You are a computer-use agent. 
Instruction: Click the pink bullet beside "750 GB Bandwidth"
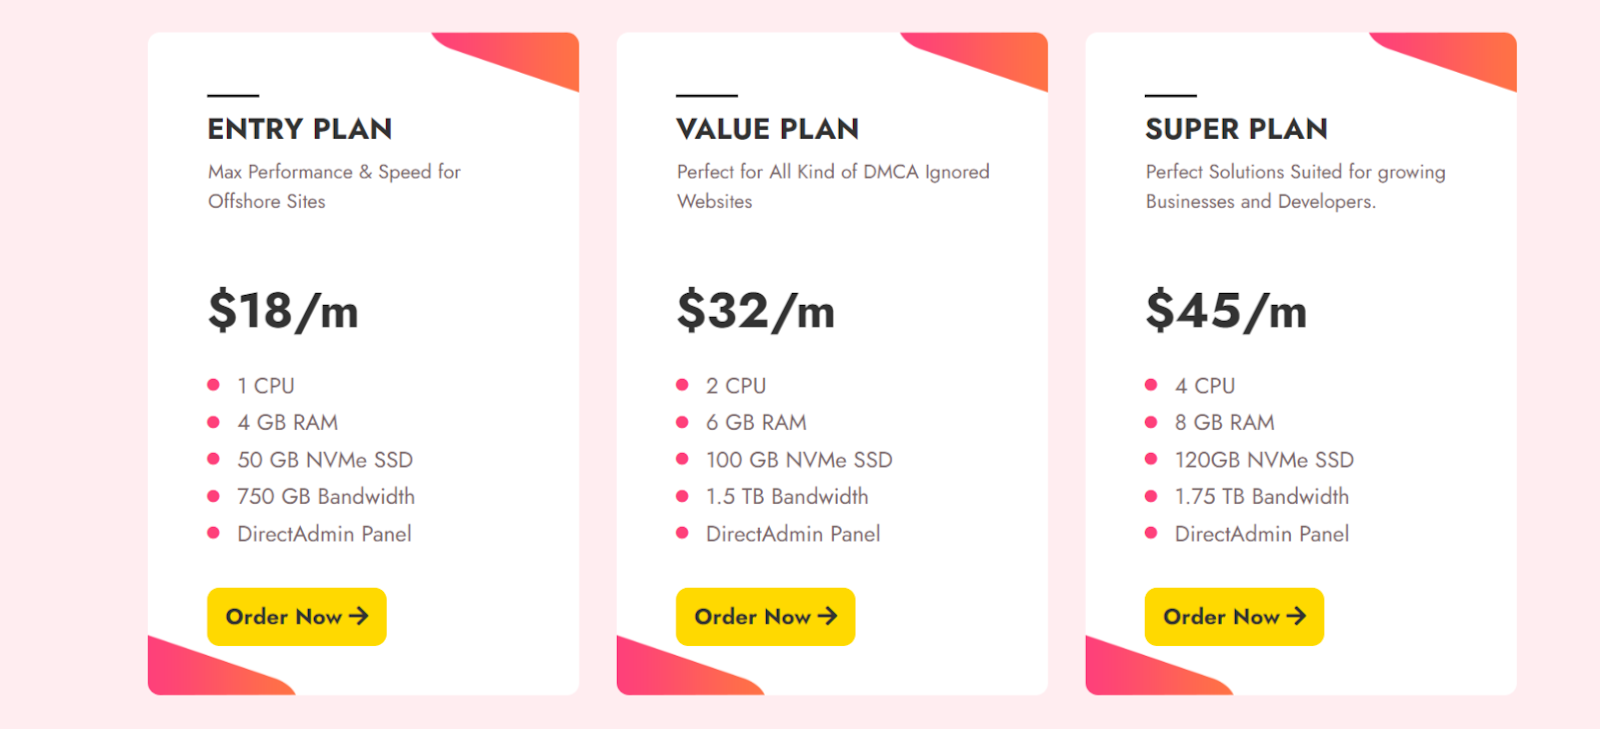(x=213, y=496)
